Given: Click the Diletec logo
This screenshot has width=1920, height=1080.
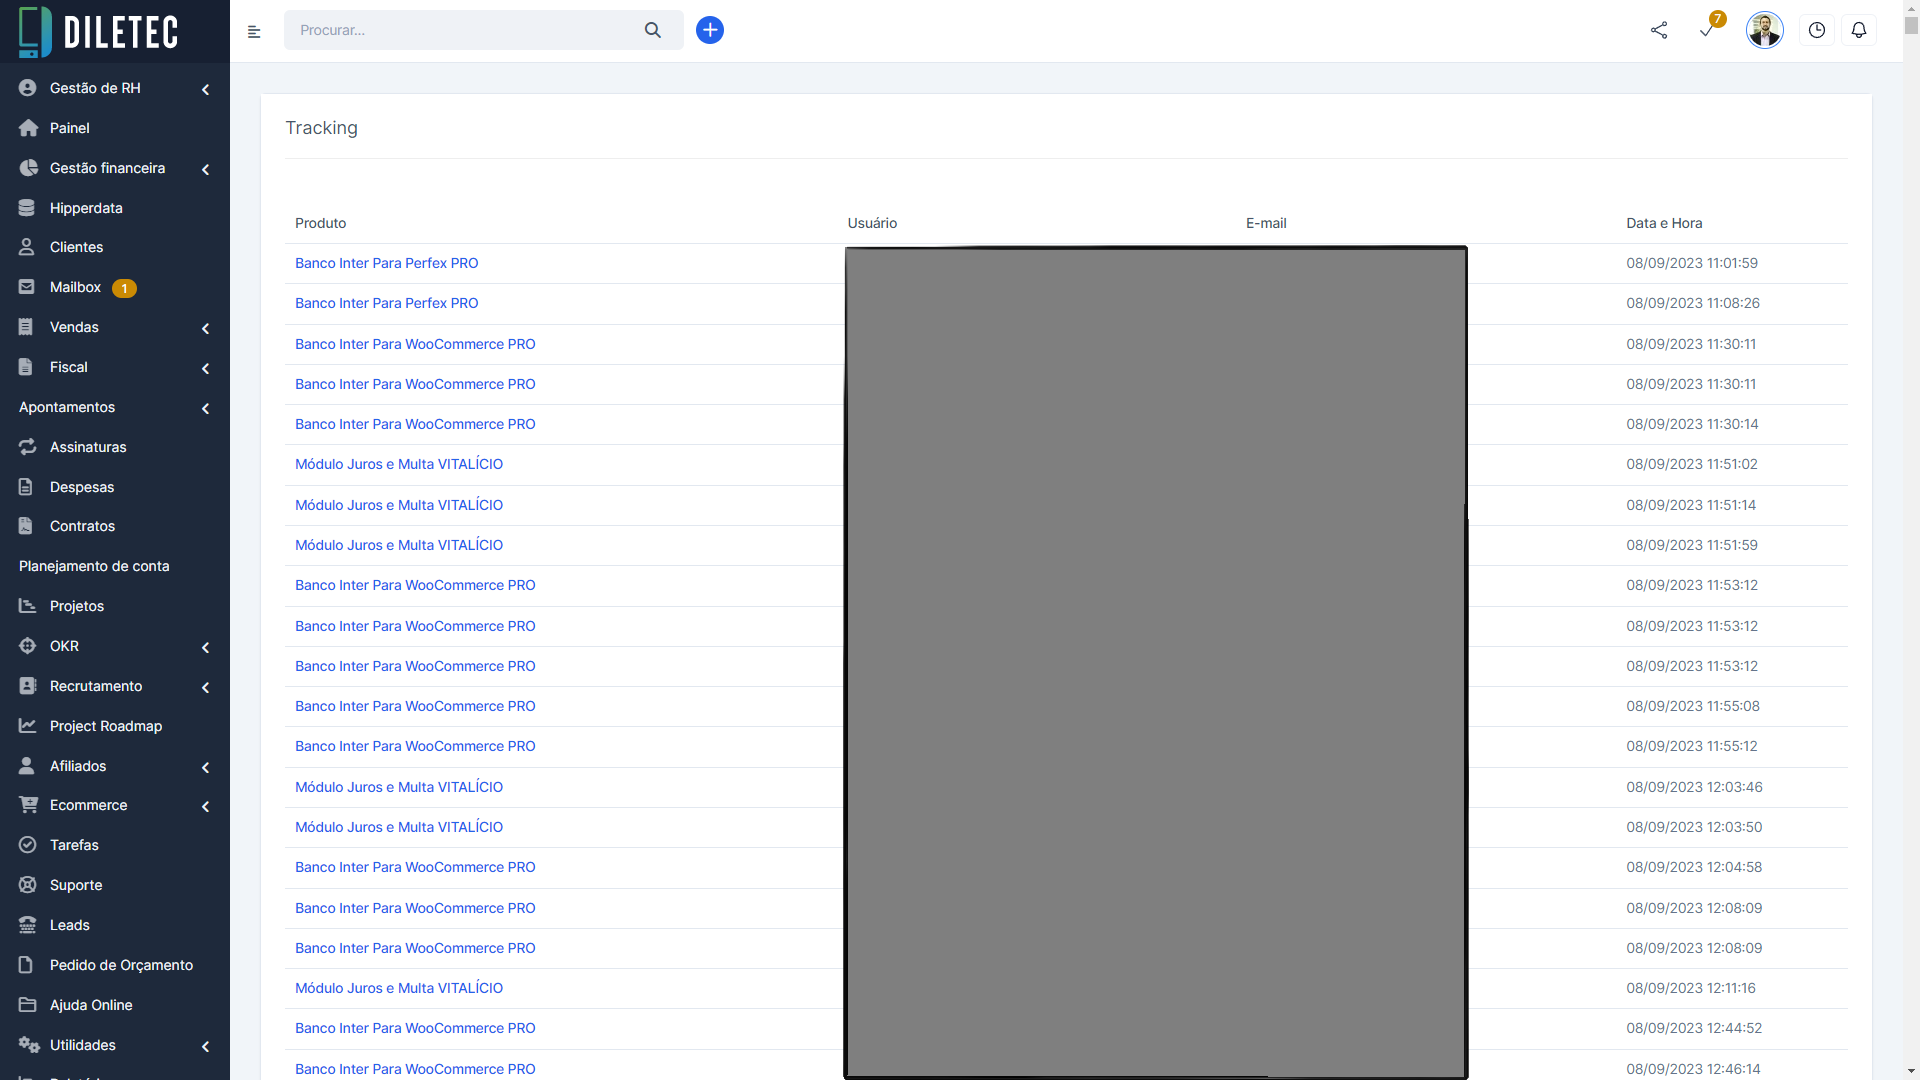Looking at the screenshot, I should (100, 32).
